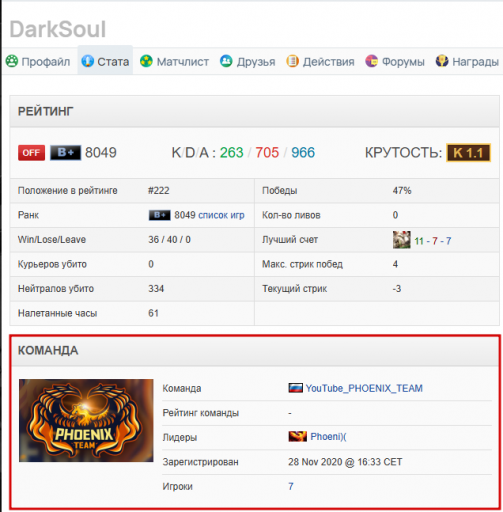
Task: Click the Курьеров убито label
Action: click(52, 264)
